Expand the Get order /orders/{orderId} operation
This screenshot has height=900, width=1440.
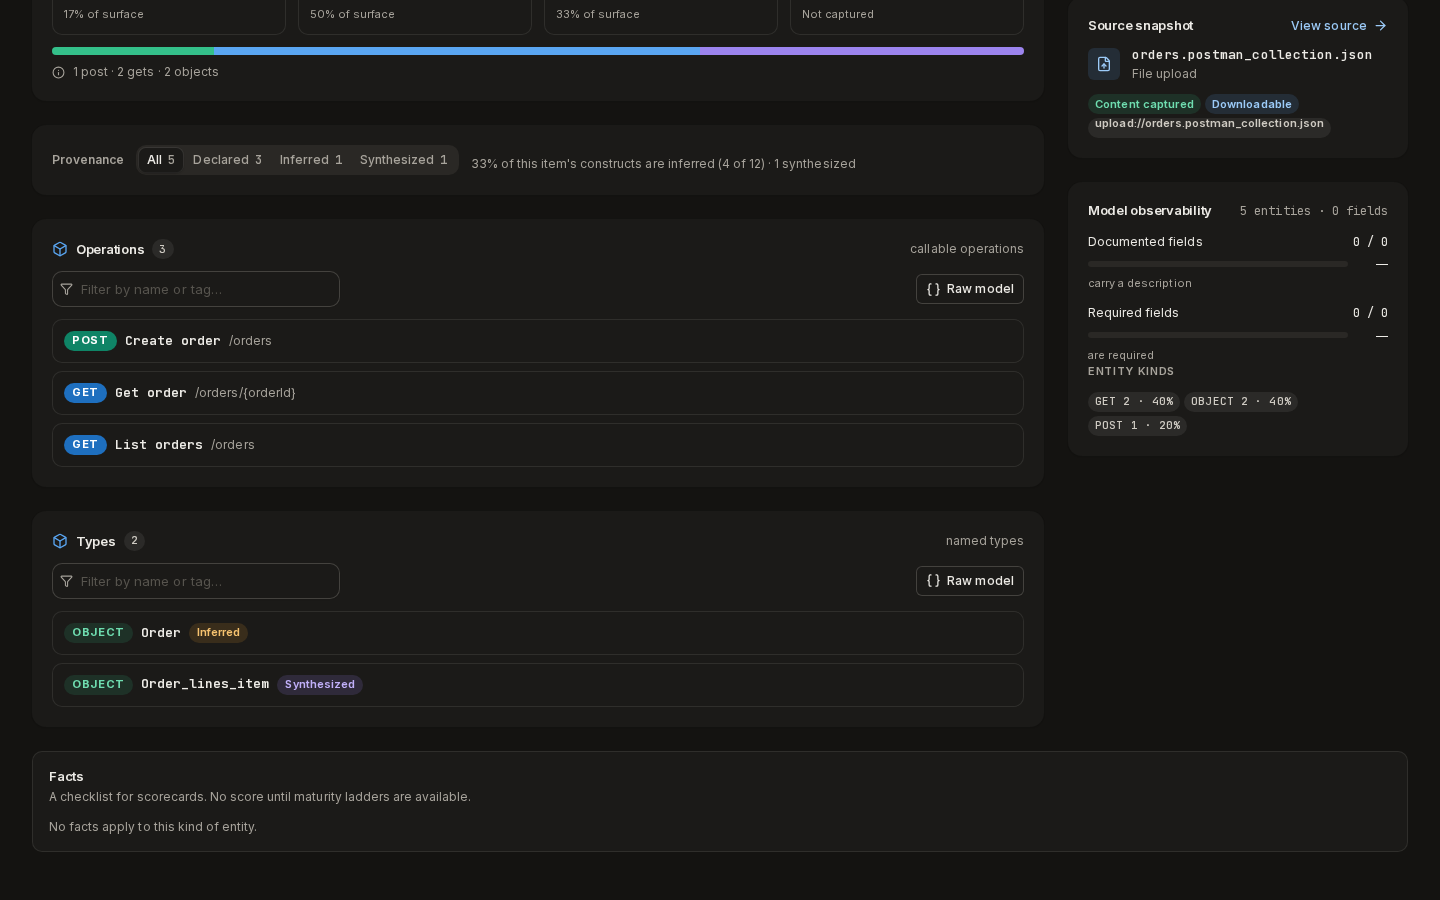(x=538, y=393)
